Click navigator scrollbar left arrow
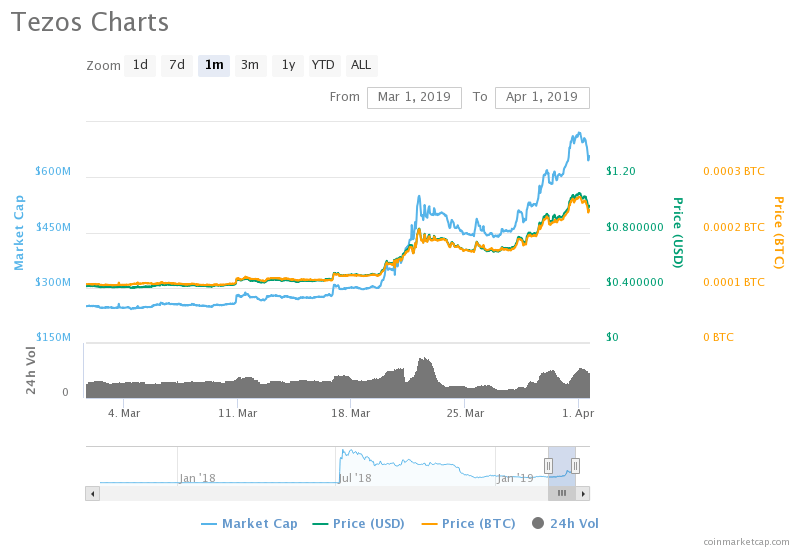The image size is (800, 550). (x=92, y=493)
